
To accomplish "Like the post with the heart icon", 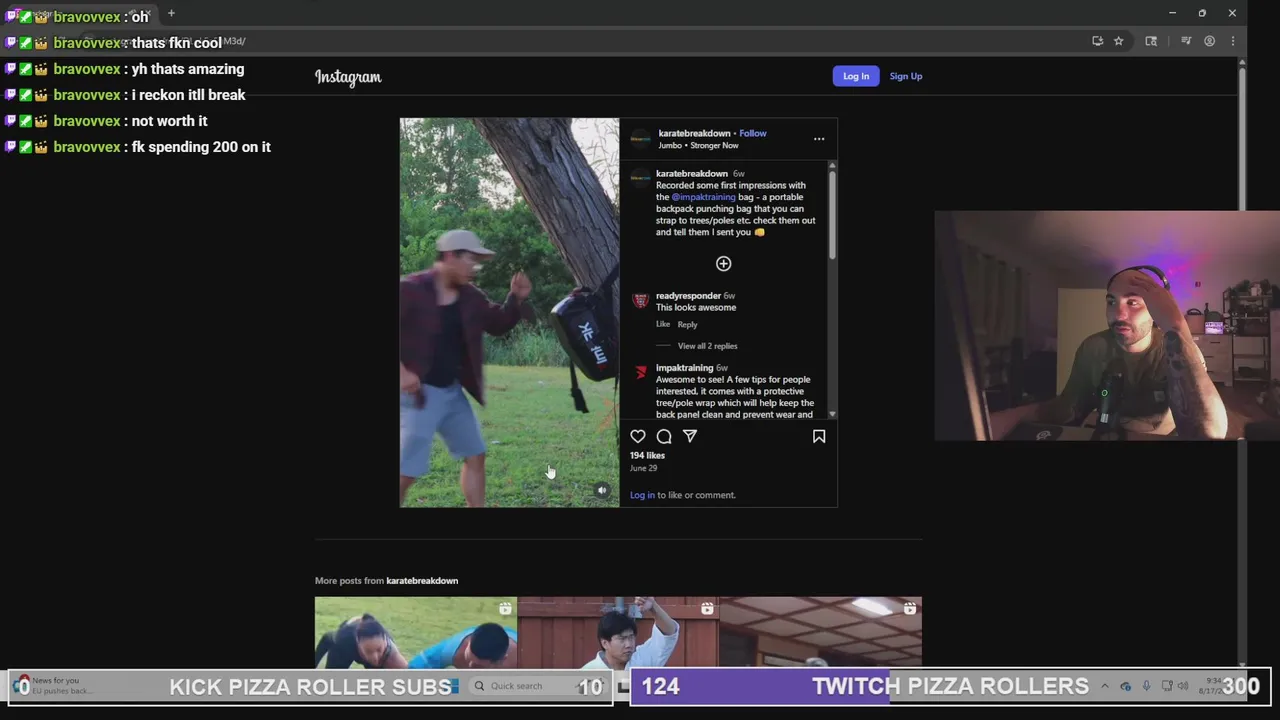I will (638, 436).
